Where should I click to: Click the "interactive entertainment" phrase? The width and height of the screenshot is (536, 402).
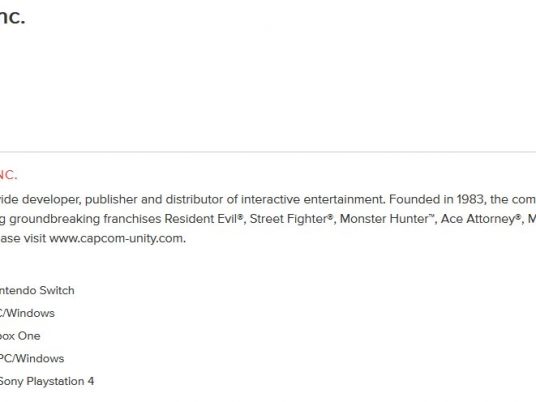click(312, 199)
